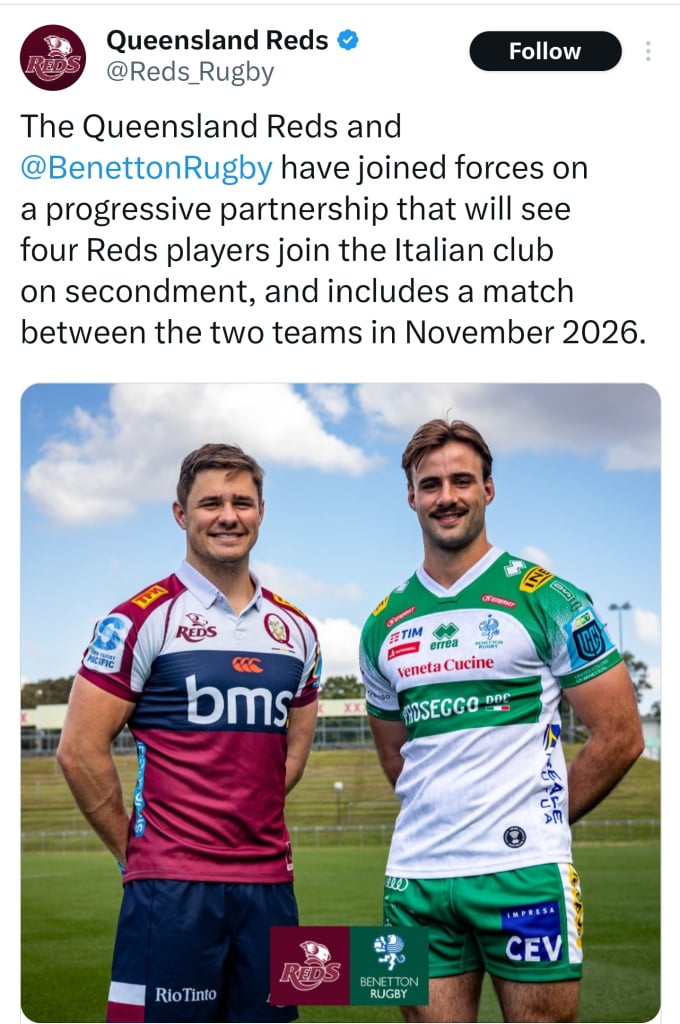Open the three-dot more options menu
Viewport: 680px width, 1024px height.
pos(648,51)
